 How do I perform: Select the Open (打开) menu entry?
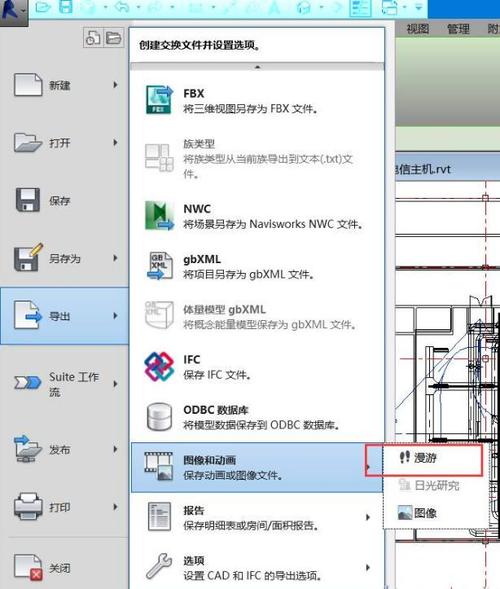point(64,143)
